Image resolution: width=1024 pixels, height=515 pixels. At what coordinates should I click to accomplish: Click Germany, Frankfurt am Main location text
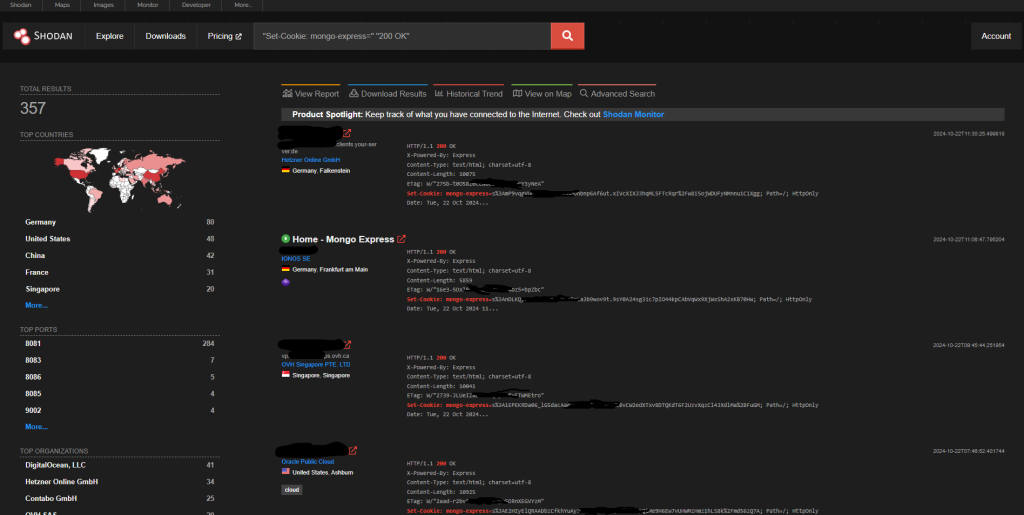click(329, 270)
